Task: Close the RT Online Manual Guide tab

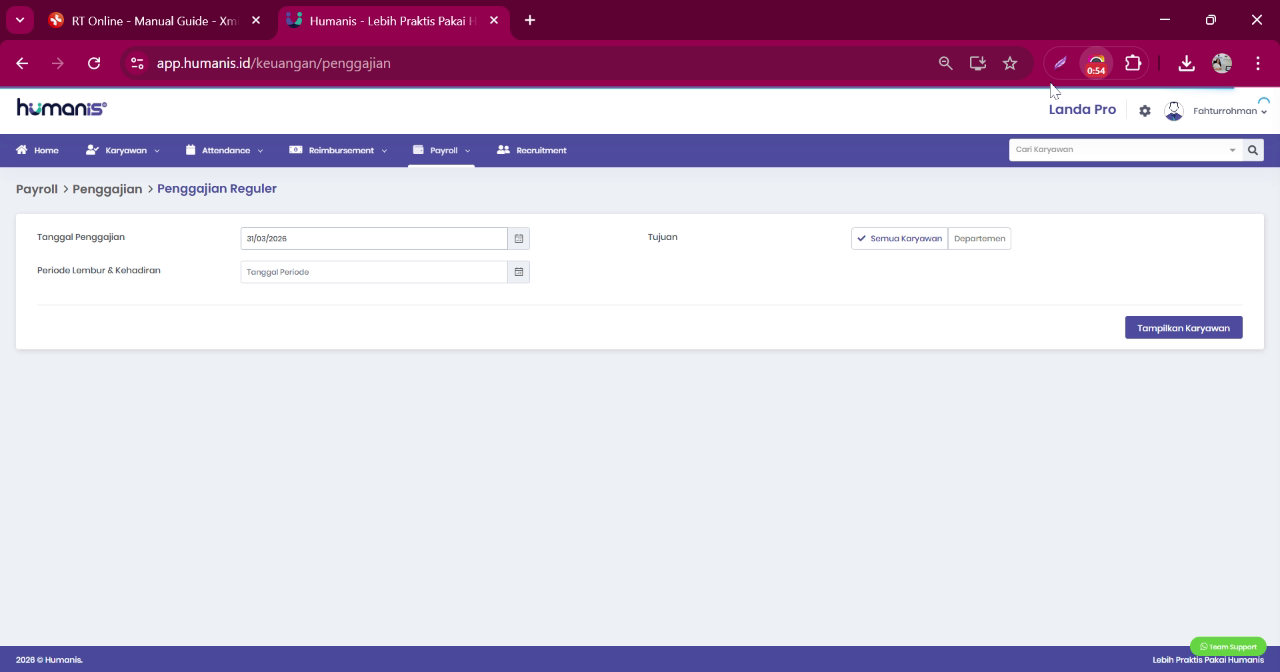Action: click(x=256, y=20)
